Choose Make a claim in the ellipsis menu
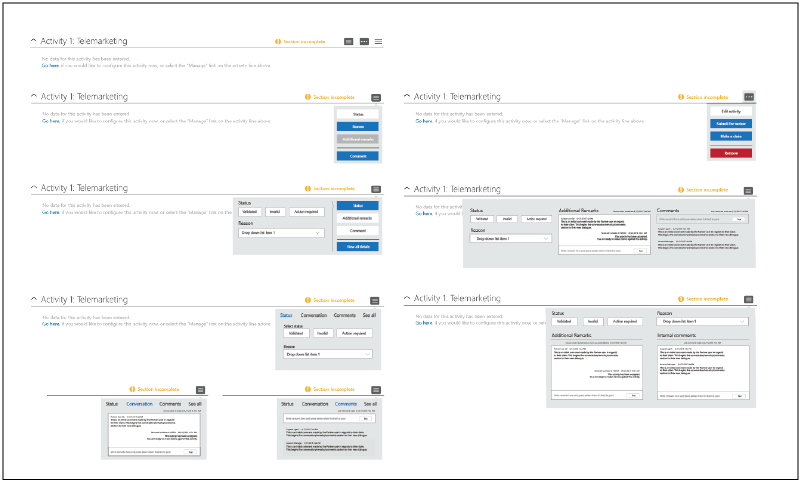 tap(730, 135)
